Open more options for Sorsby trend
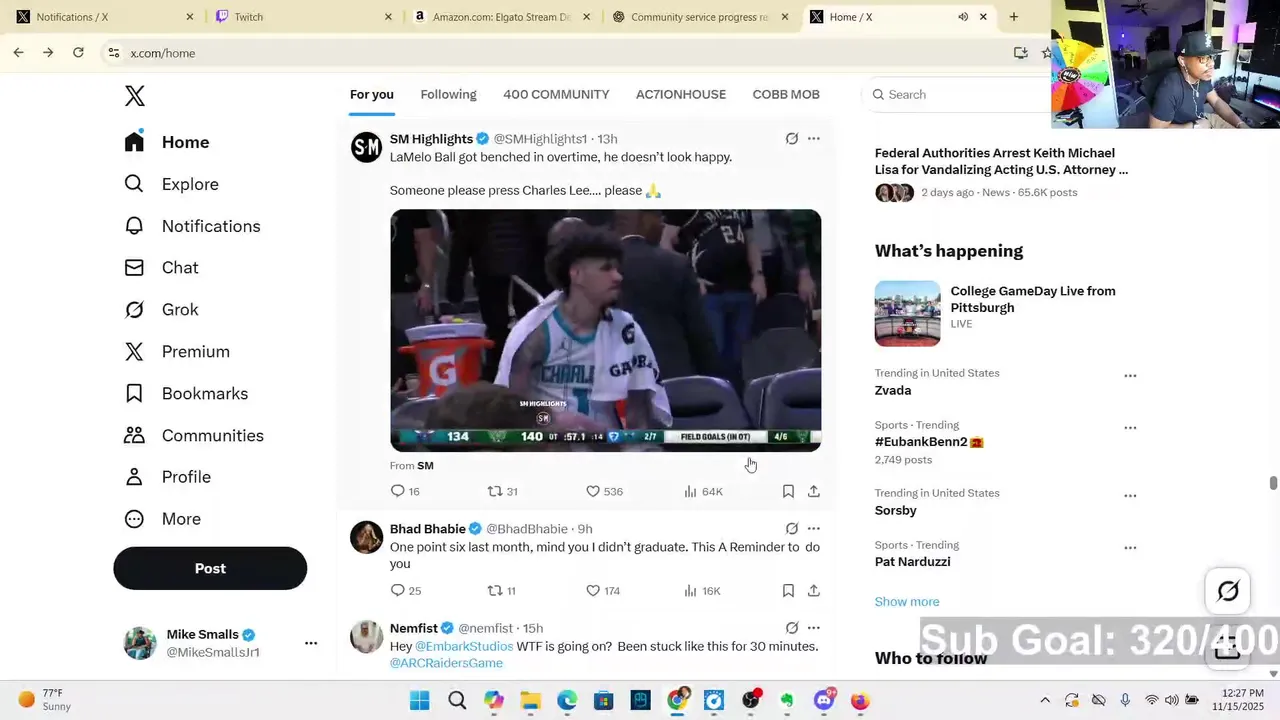This screenshot has height=720, width=1280. 1130,496
